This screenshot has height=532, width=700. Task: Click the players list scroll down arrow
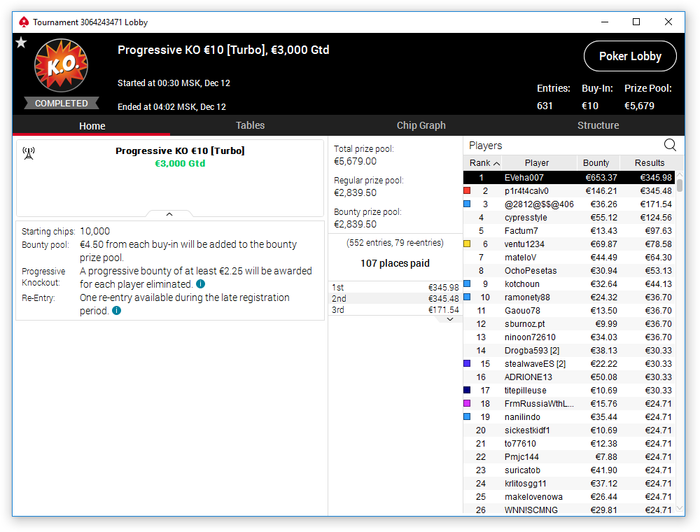coord(679,508)
